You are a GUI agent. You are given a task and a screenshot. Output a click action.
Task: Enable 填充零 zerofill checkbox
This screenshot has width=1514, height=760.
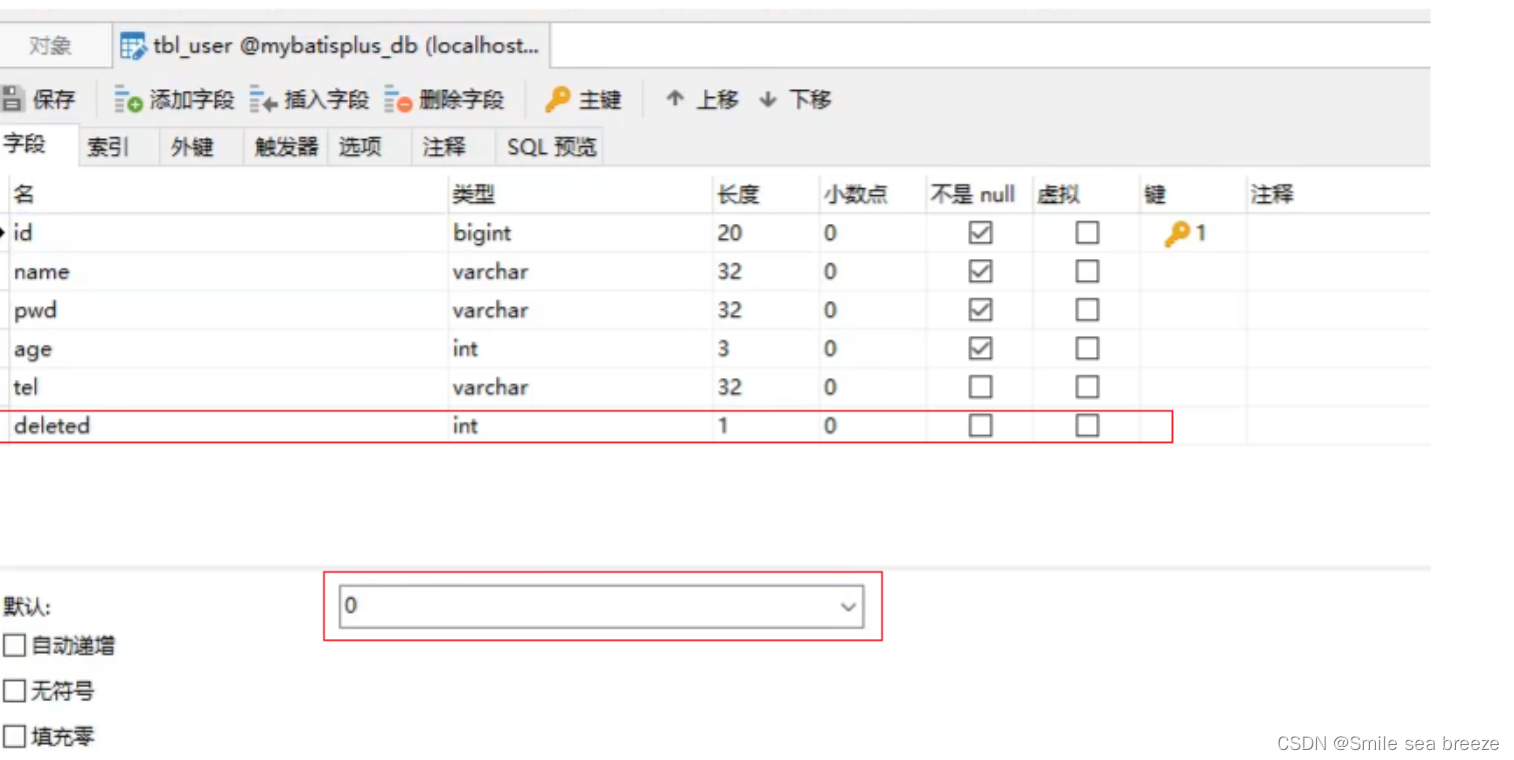click(14, 737)
